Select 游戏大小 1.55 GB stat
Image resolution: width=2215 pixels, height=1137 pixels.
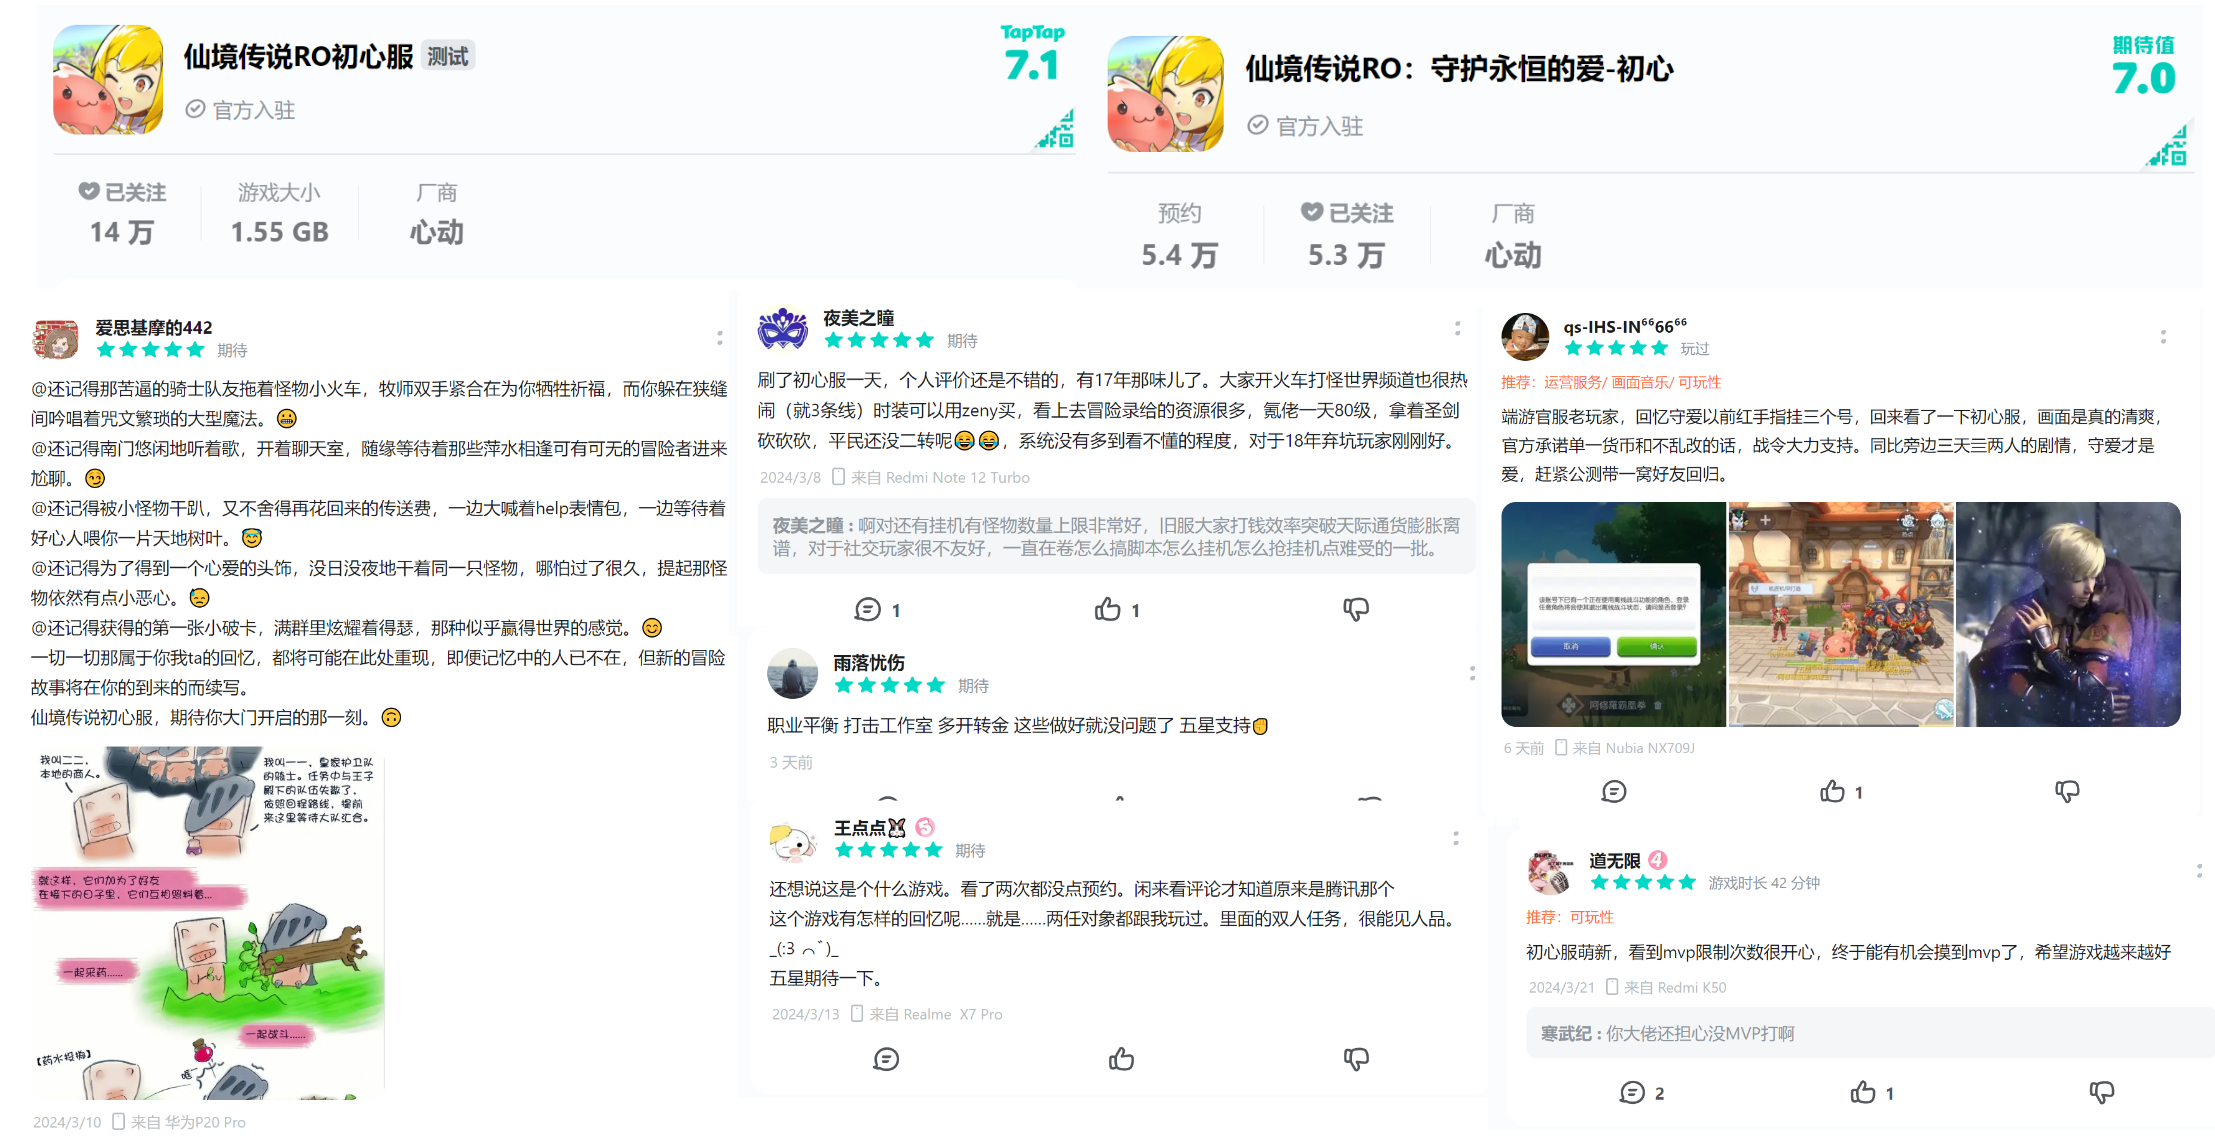(279, 213)
